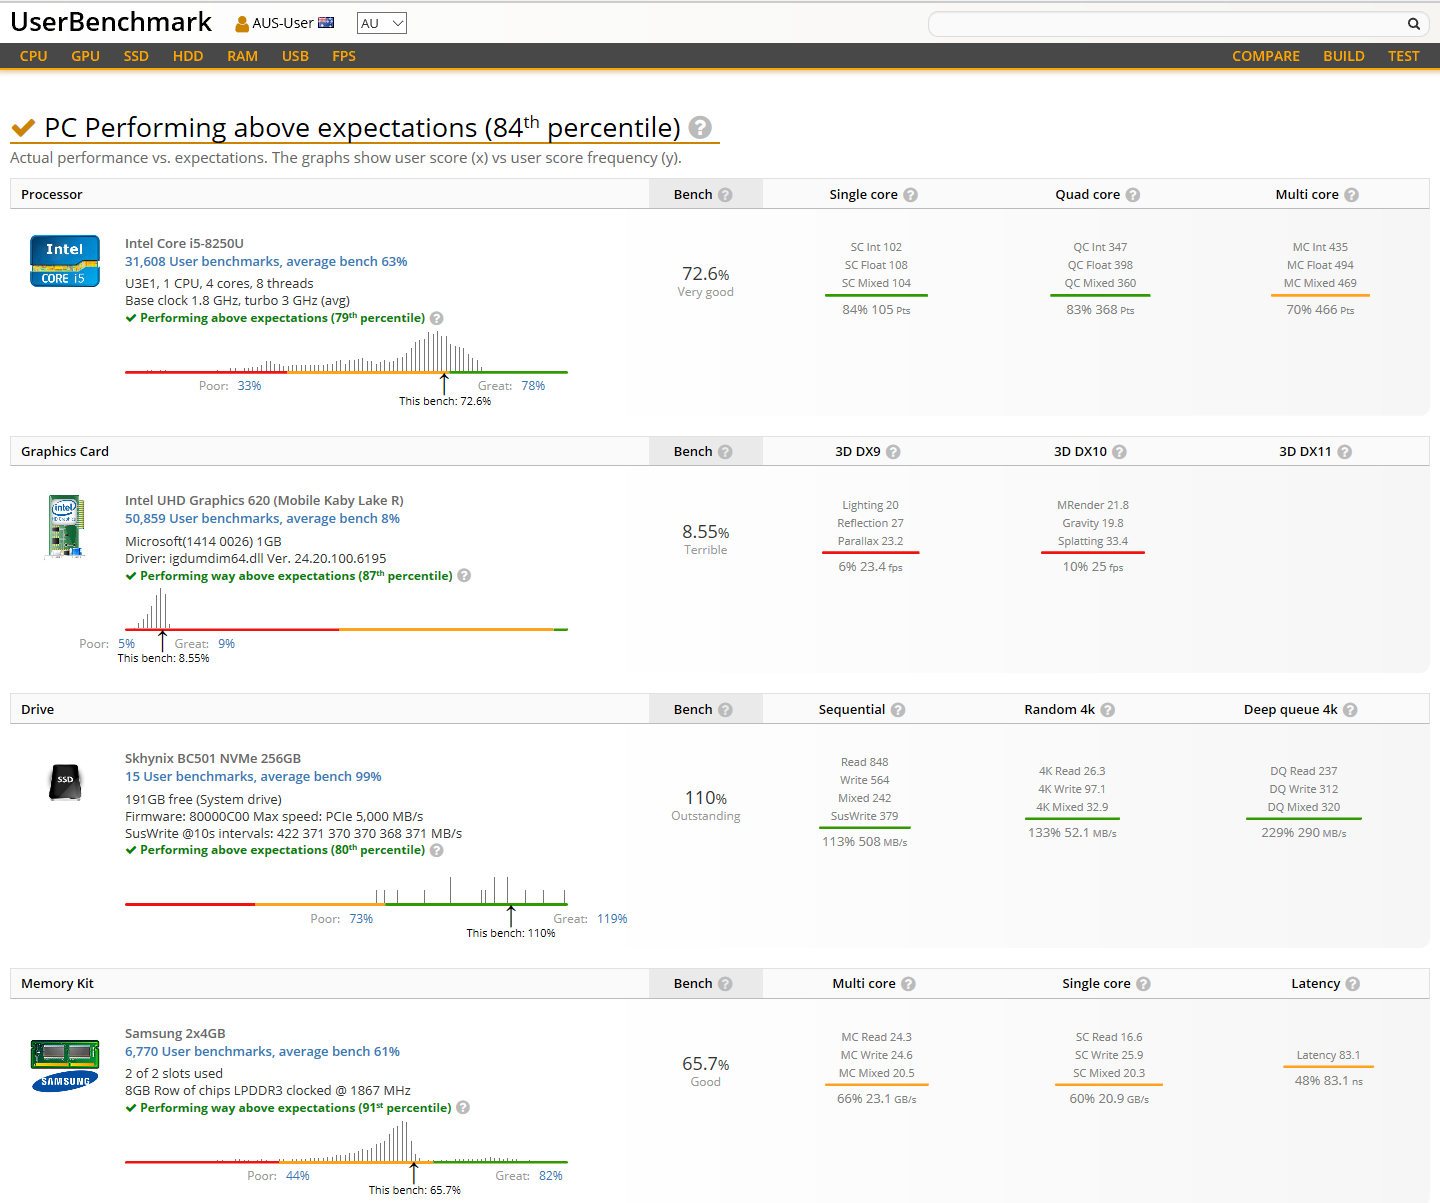Screen dimensions: 1440x1203
Task: Click the Deep queue 4k help icon
Action: click(x=1350, y=710)
